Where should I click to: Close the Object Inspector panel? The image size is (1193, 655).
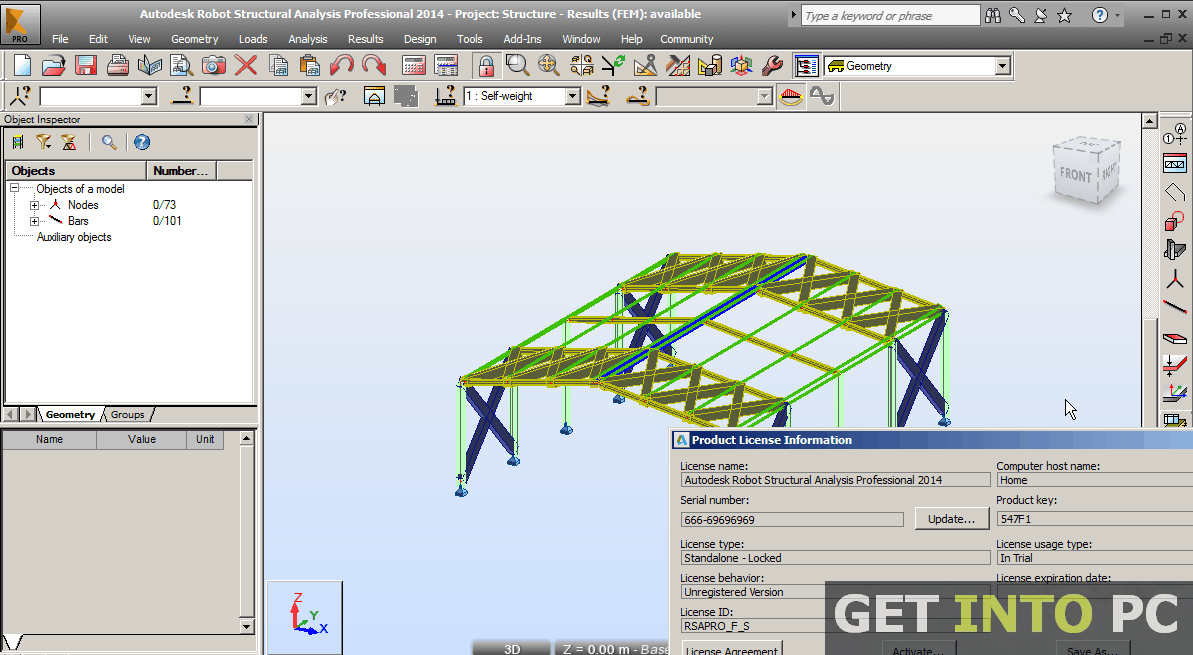click(x=249, y=119)
